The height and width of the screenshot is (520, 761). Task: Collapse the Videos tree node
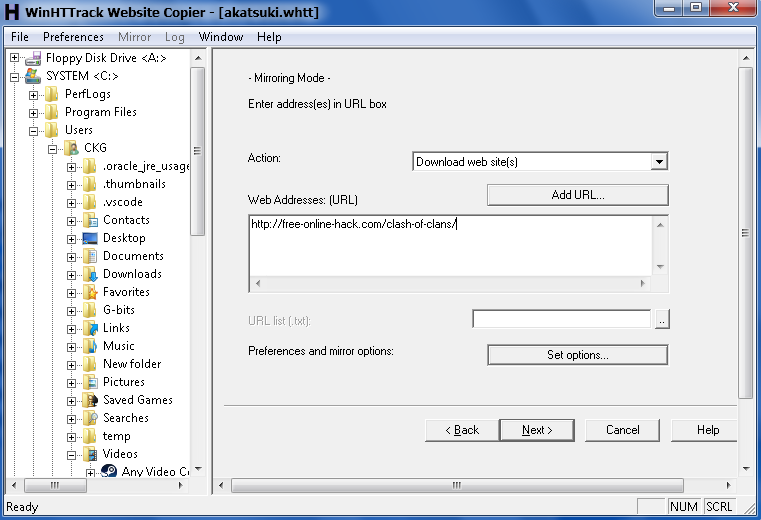[x=71, y=455]
